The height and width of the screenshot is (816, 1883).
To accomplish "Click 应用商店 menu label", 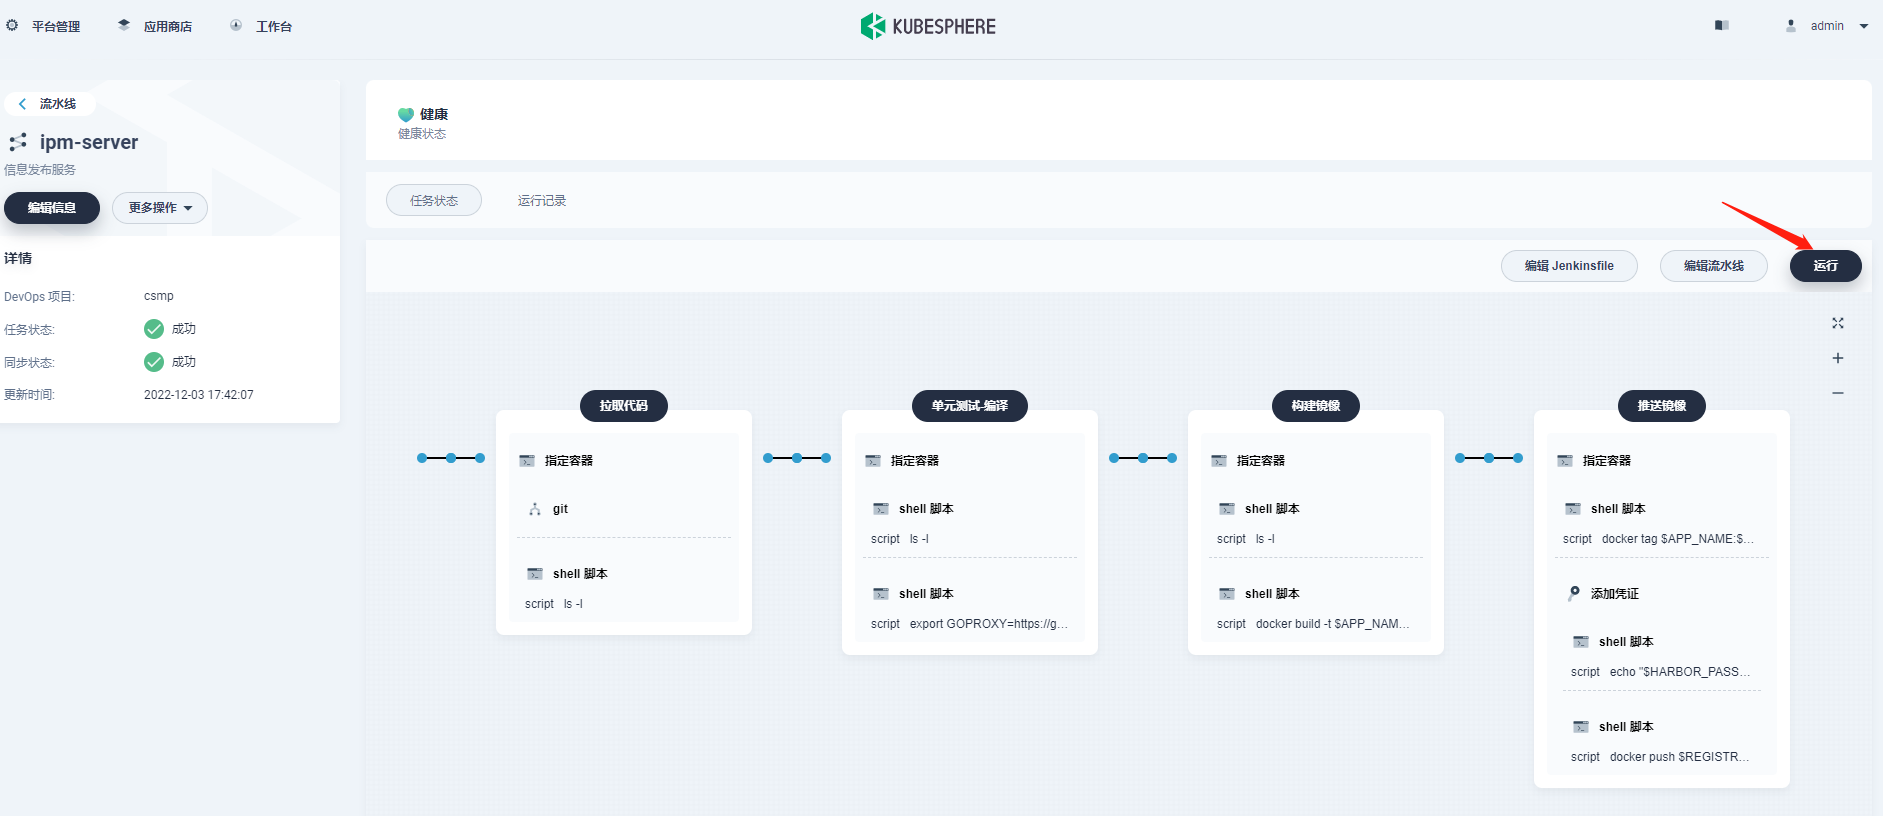I will tap(168, 27).
